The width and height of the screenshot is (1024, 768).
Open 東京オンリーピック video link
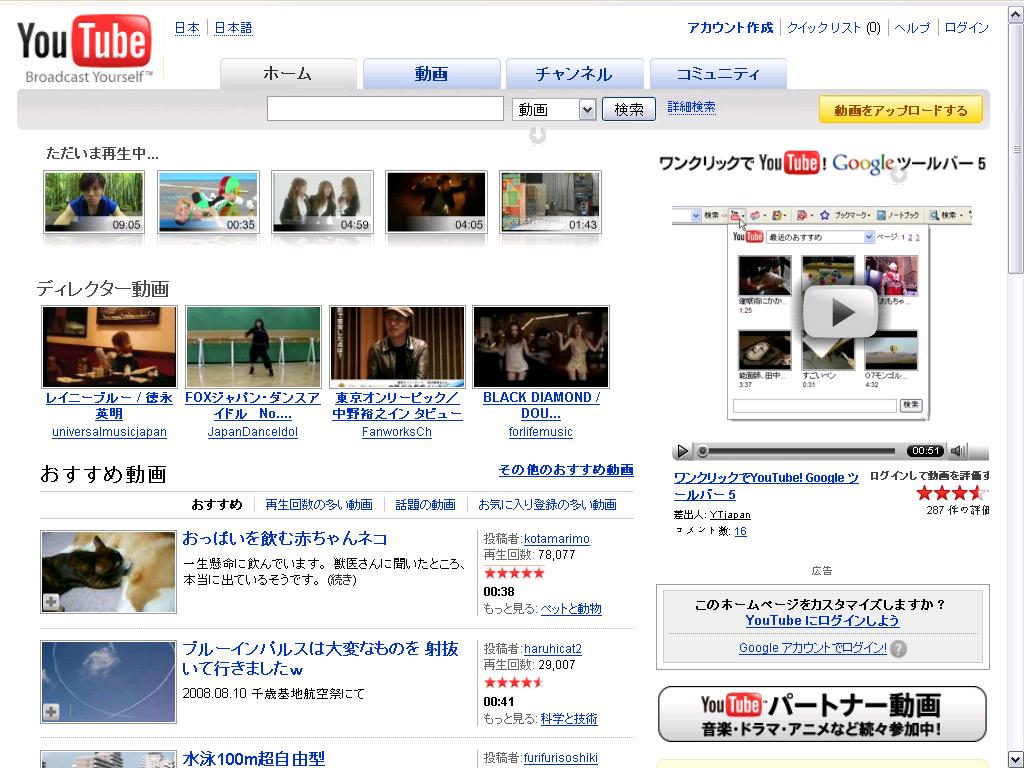click(397, 406)
